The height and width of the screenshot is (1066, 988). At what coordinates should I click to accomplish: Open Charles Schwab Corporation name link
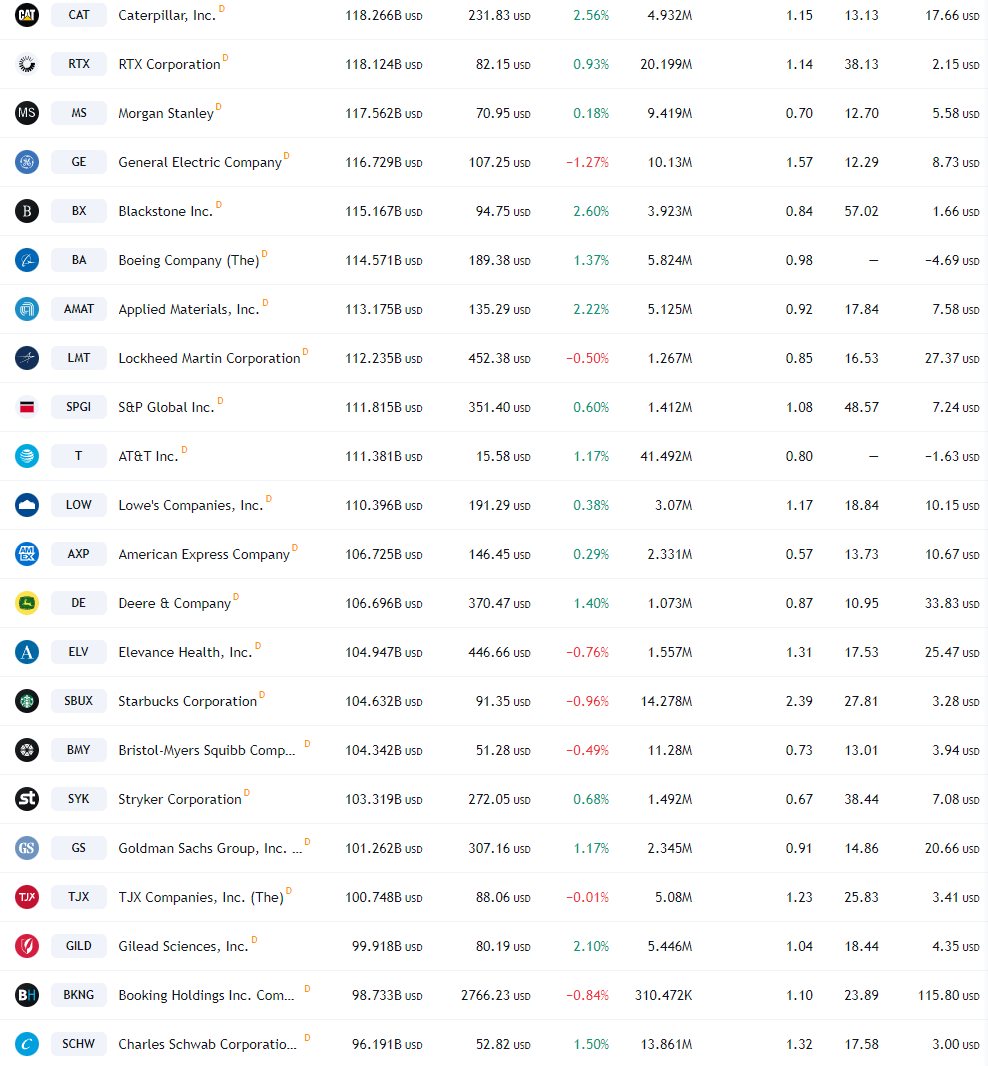tap(207, 1044)
